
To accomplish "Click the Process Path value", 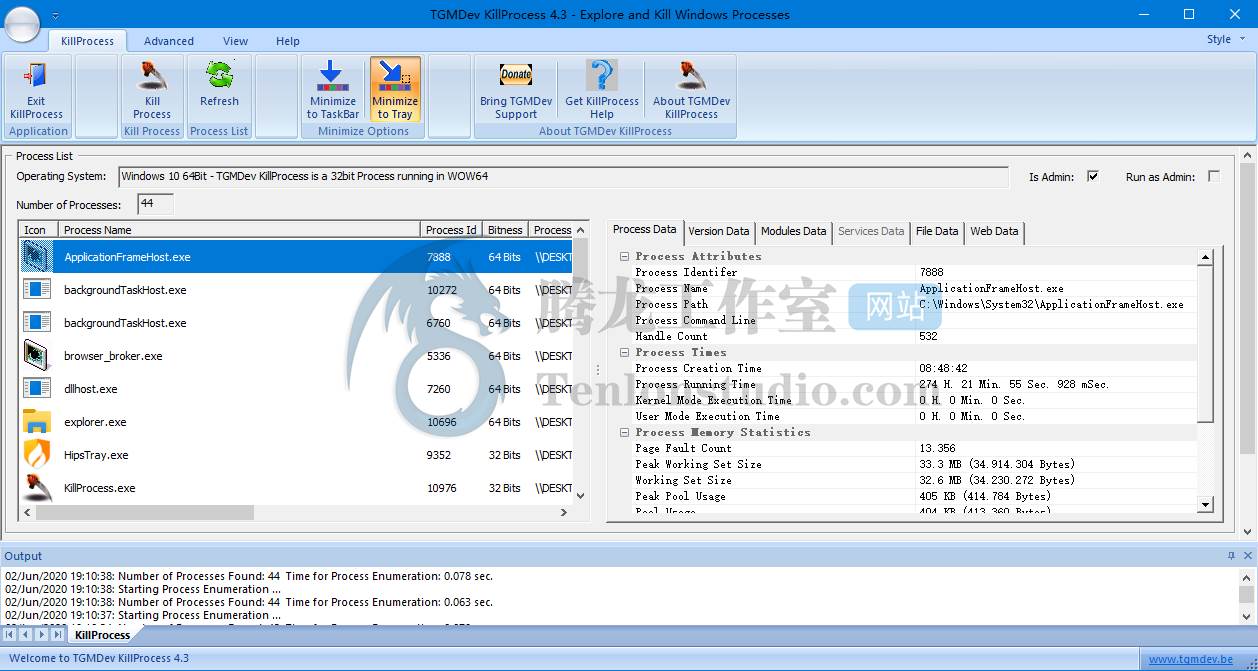I will pos(1051,304).
